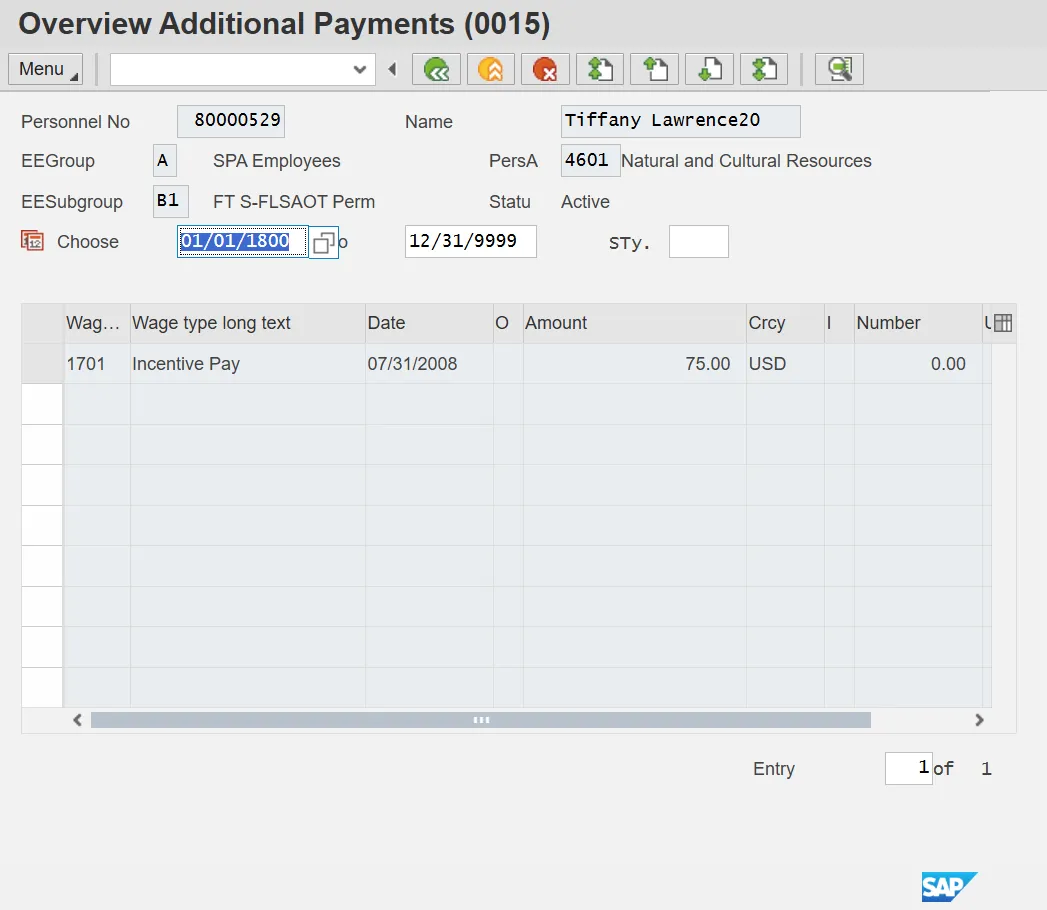Click the Amount column header

pyautogui.click(x=556, y=323)
